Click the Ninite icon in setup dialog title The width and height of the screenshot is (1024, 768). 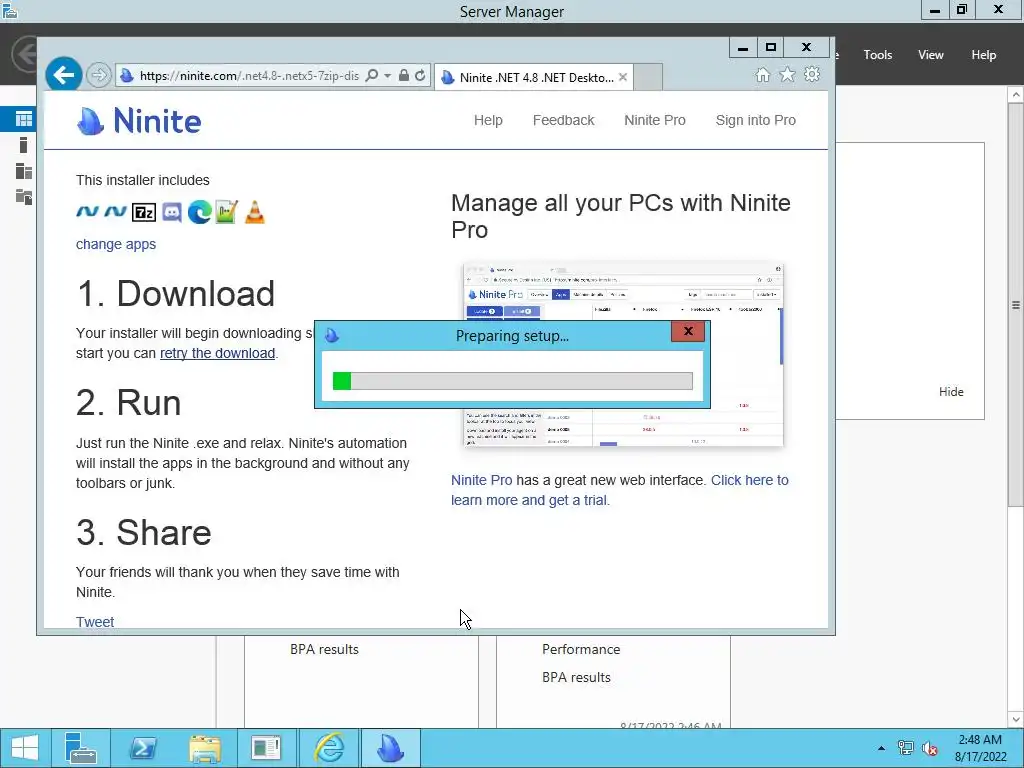coord(332,336)
